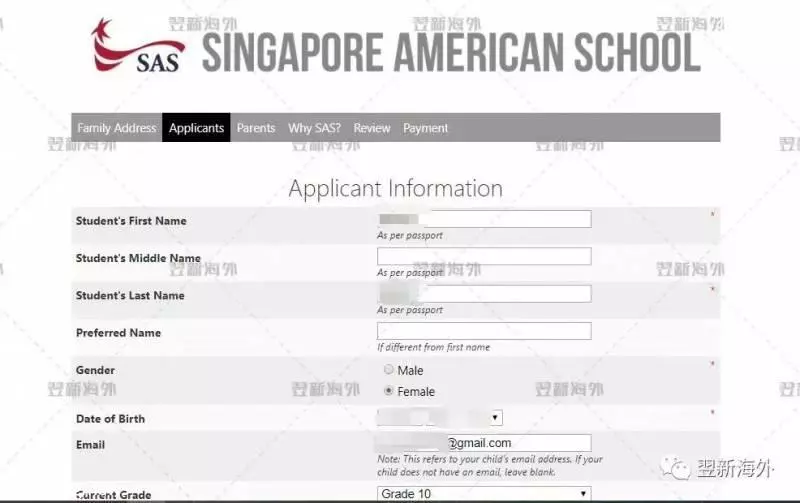Focus the Student's Middle Name field
Viewport: 800px width, 503px height.
[x=484, y=256]
